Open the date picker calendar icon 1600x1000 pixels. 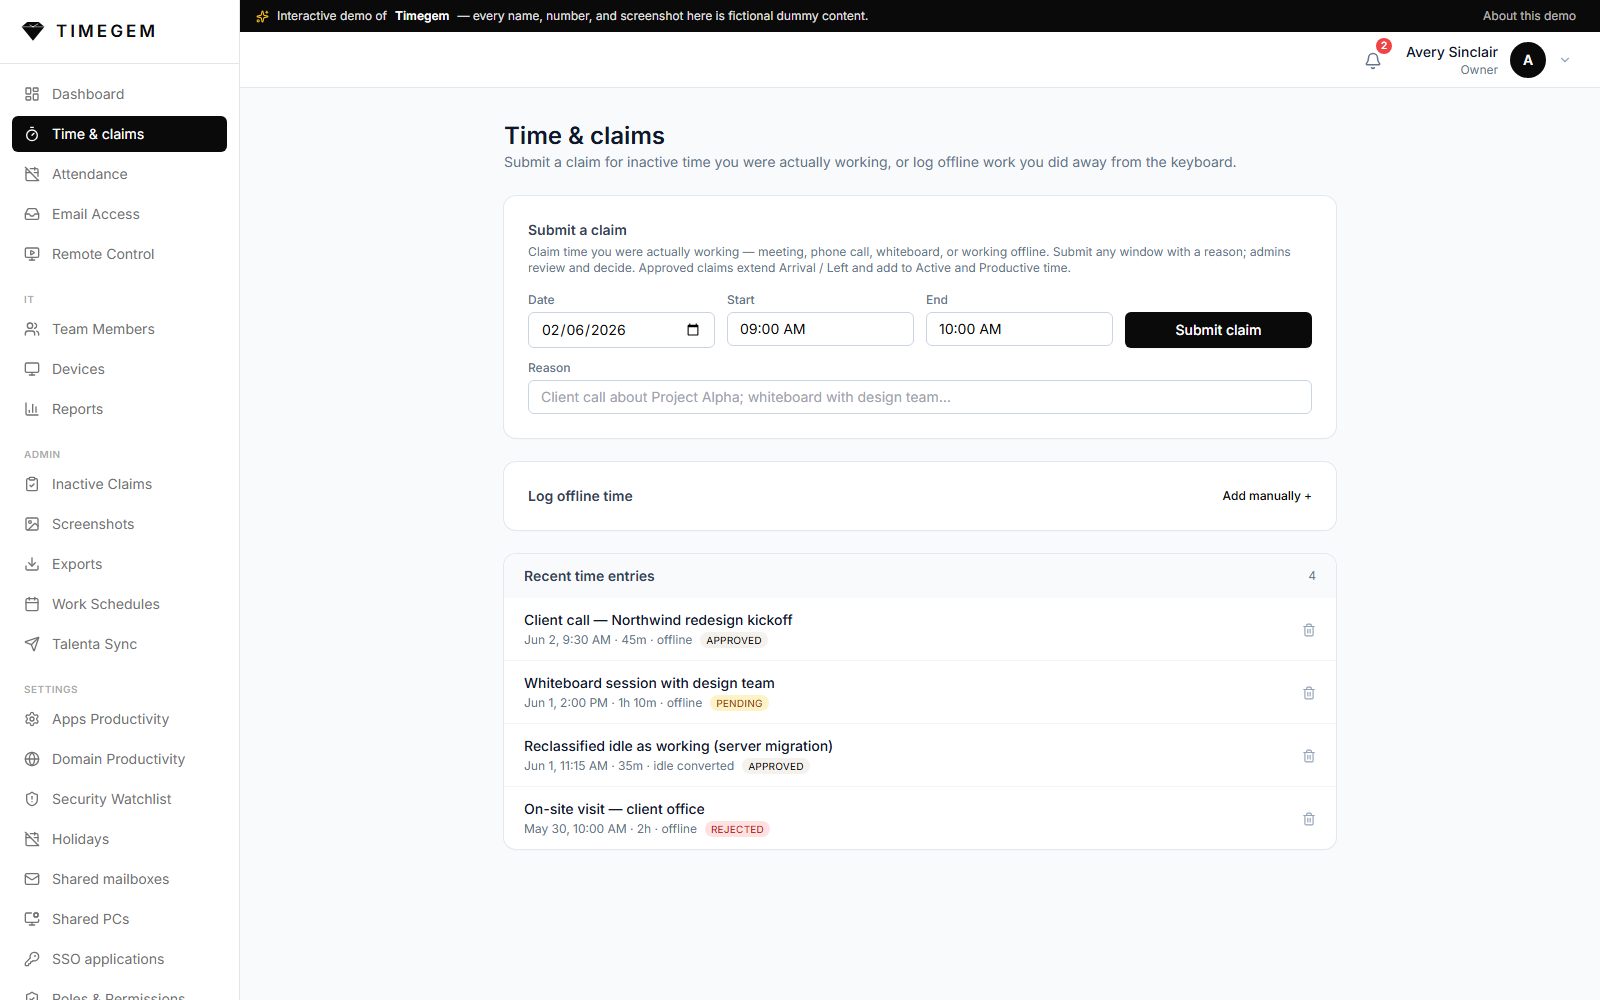click(693, 330)
